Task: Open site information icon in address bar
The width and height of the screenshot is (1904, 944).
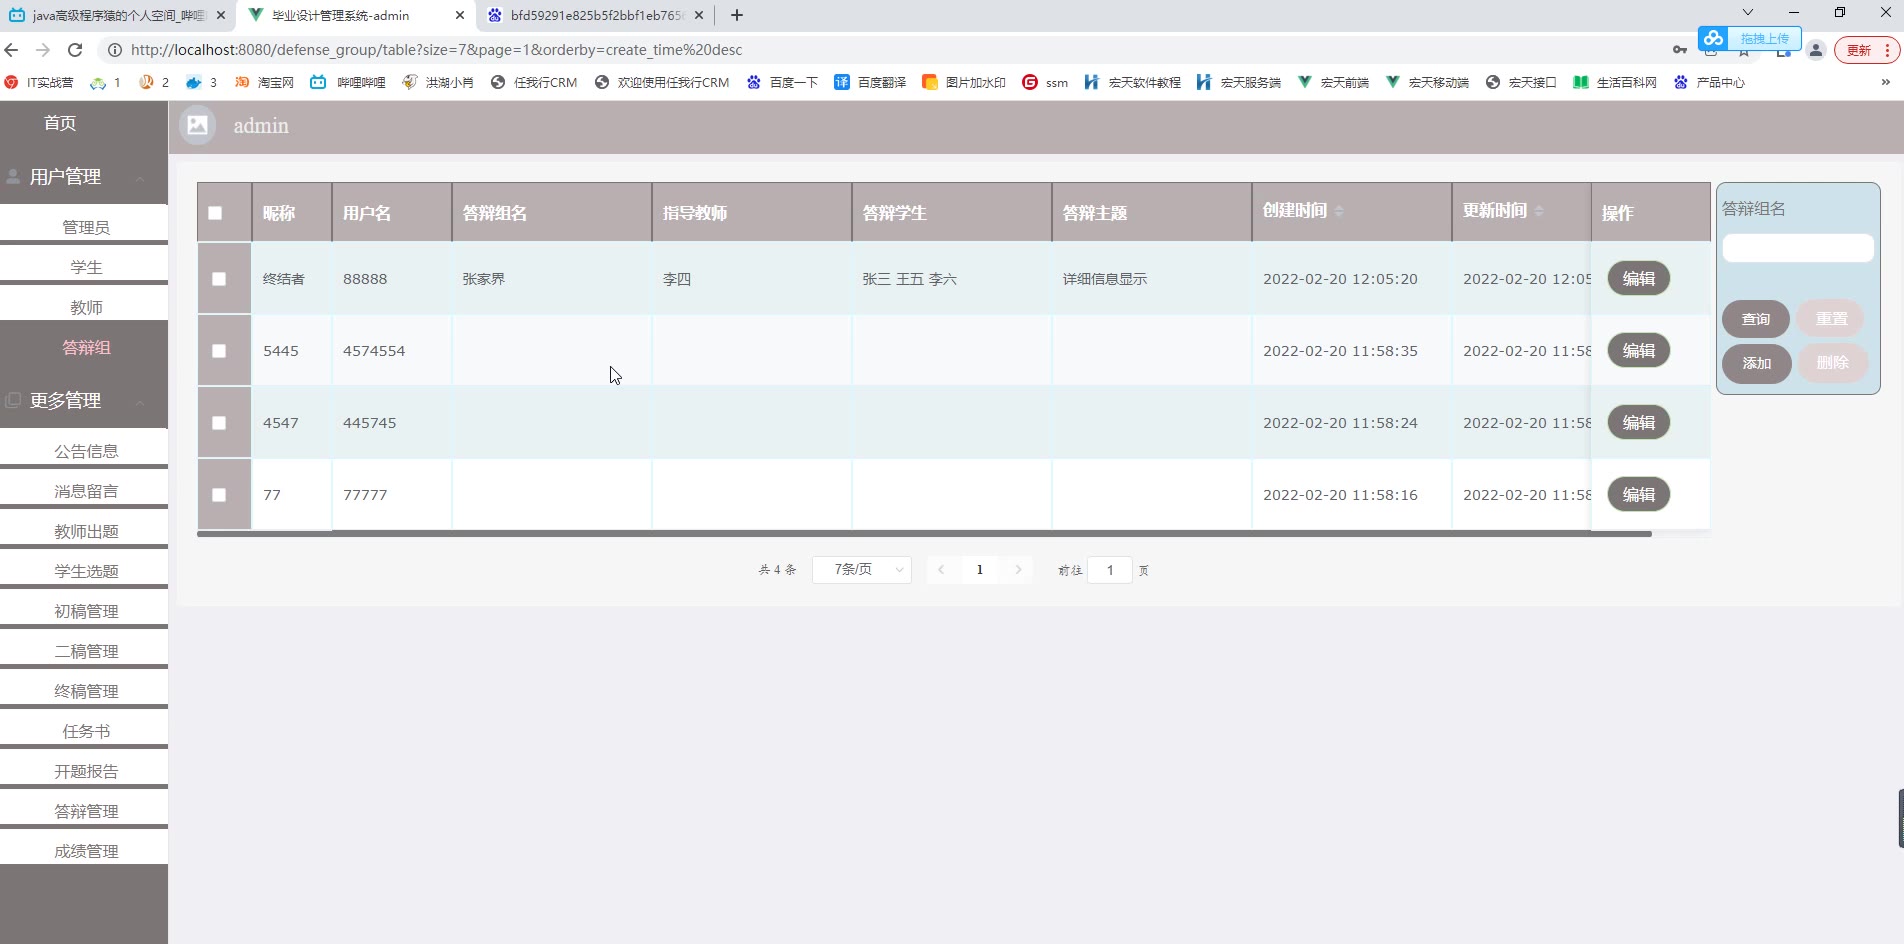Action: [x=115, y=50]
